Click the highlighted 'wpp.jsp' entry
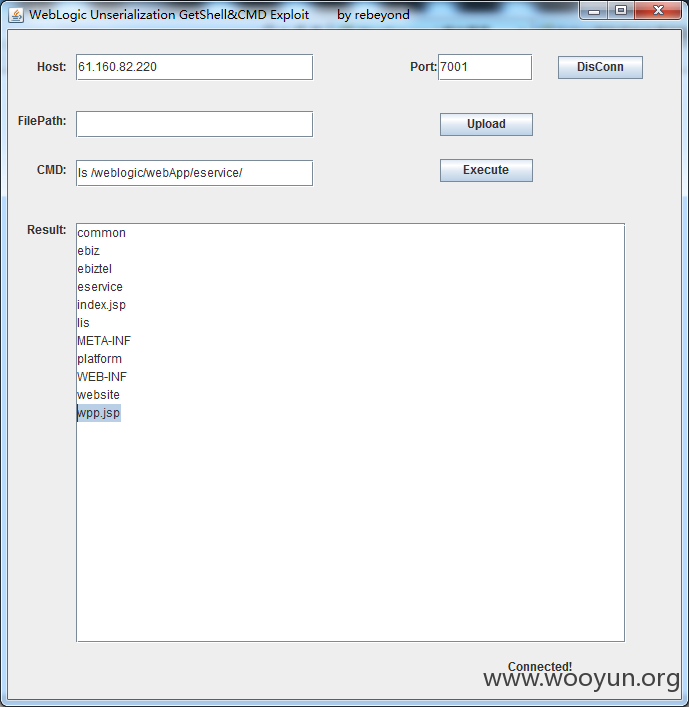The height and width of the screenshot is (707, 689). (99, 413)
